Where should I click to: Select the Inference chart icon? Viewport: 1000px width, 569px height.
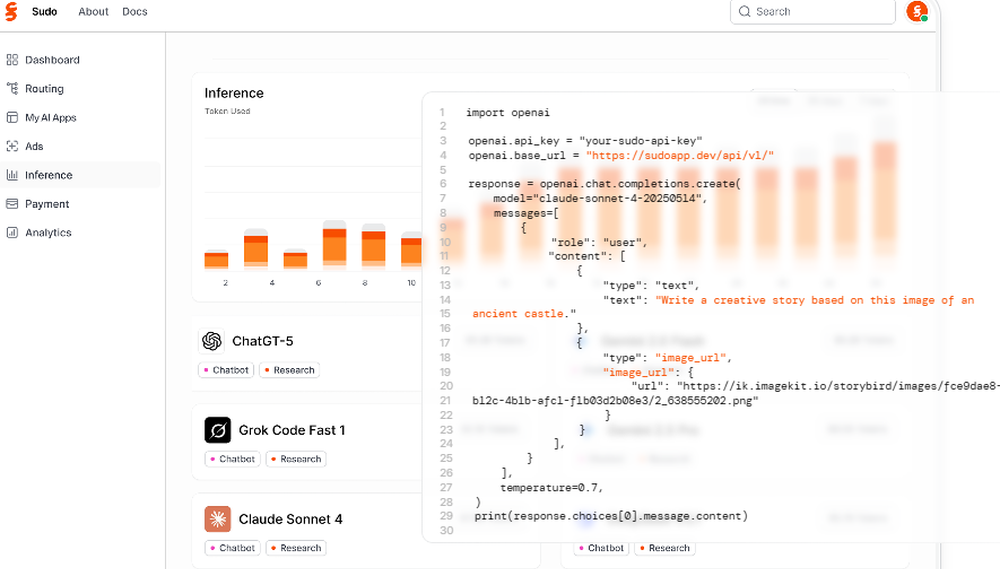tap(12, 175)
